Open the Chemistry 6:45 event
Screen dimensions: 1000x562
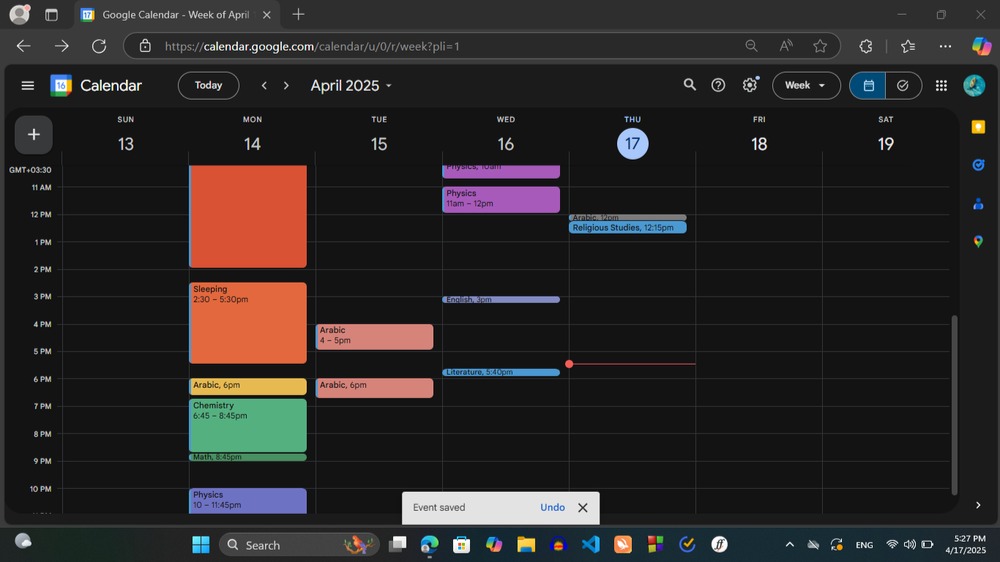click(248, 425)
